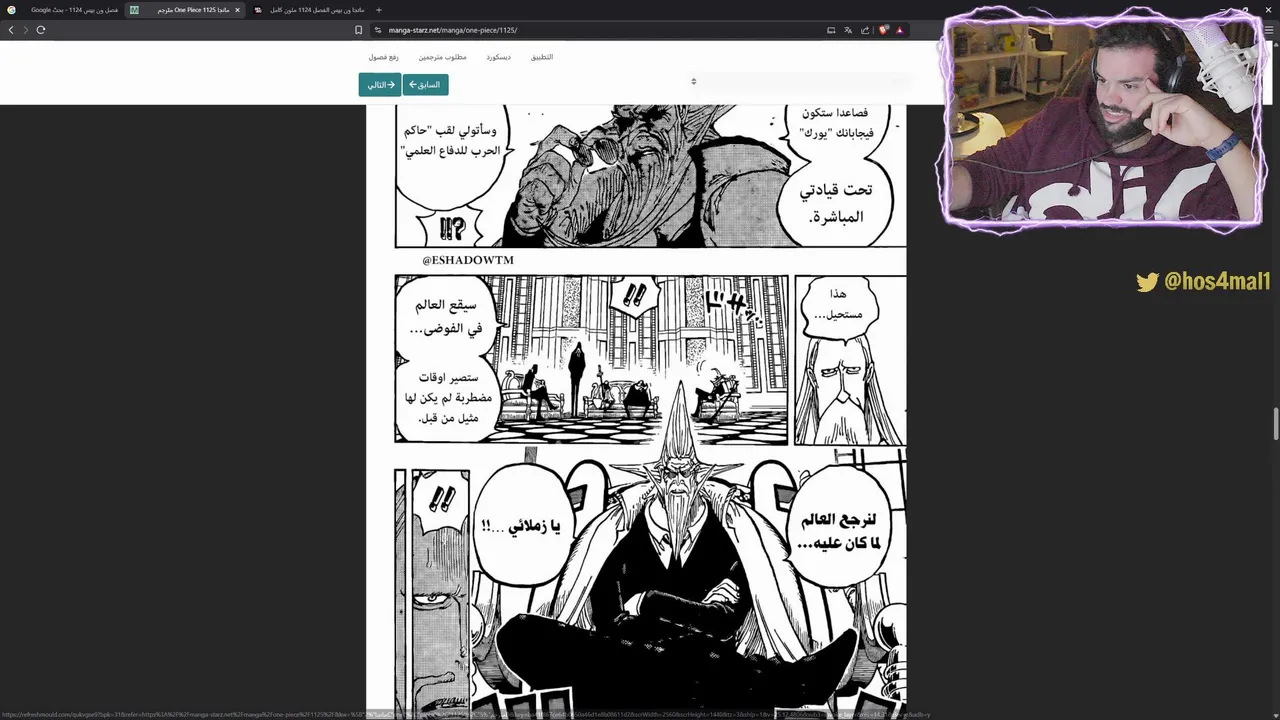This screenshot has height=720, width=1280.
Task: Go to next chapter with التالي button
Action: coord(380,85)
